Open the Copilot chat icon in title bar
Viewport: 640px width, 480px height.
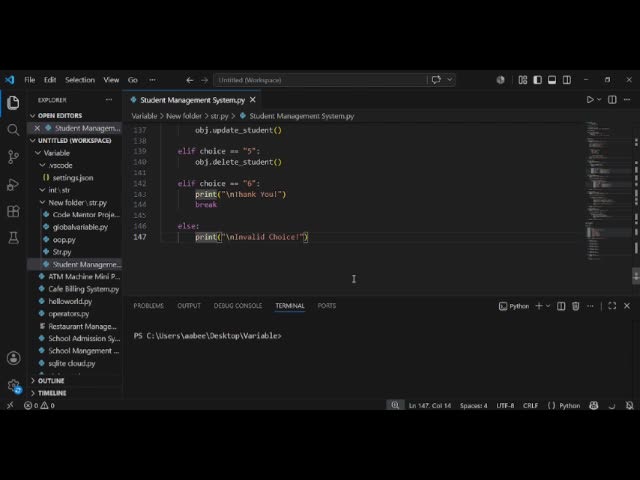[436, 80]
